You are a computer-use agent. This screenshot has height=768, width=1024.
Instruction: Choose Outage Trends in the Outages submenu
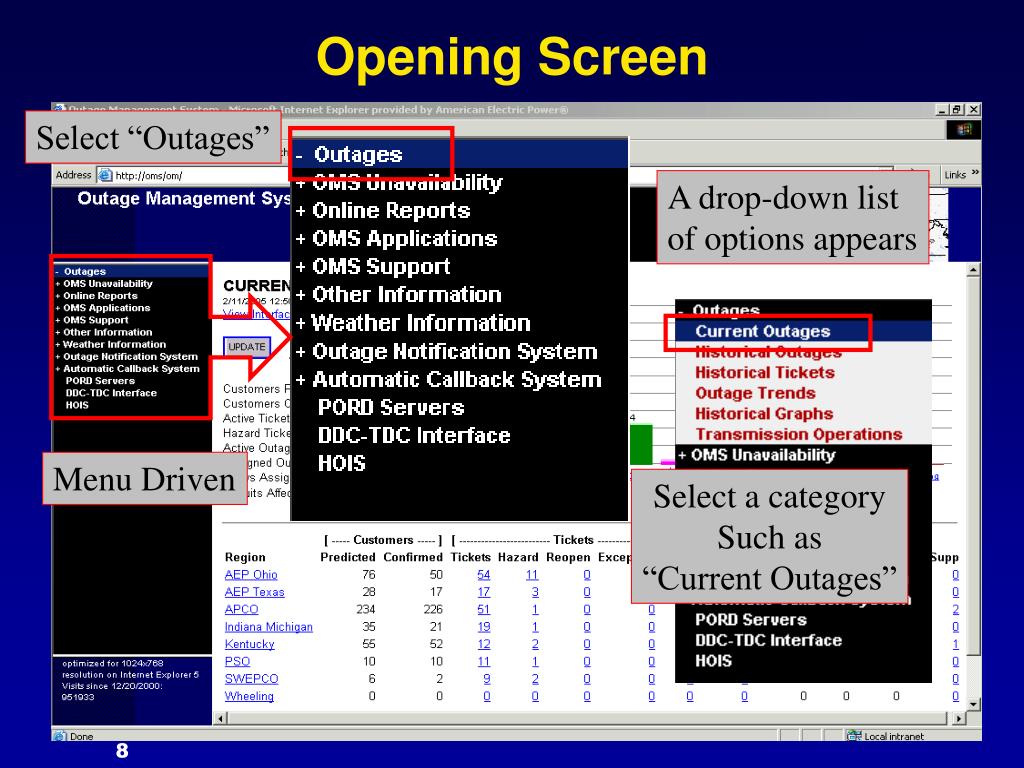point(755,393)
